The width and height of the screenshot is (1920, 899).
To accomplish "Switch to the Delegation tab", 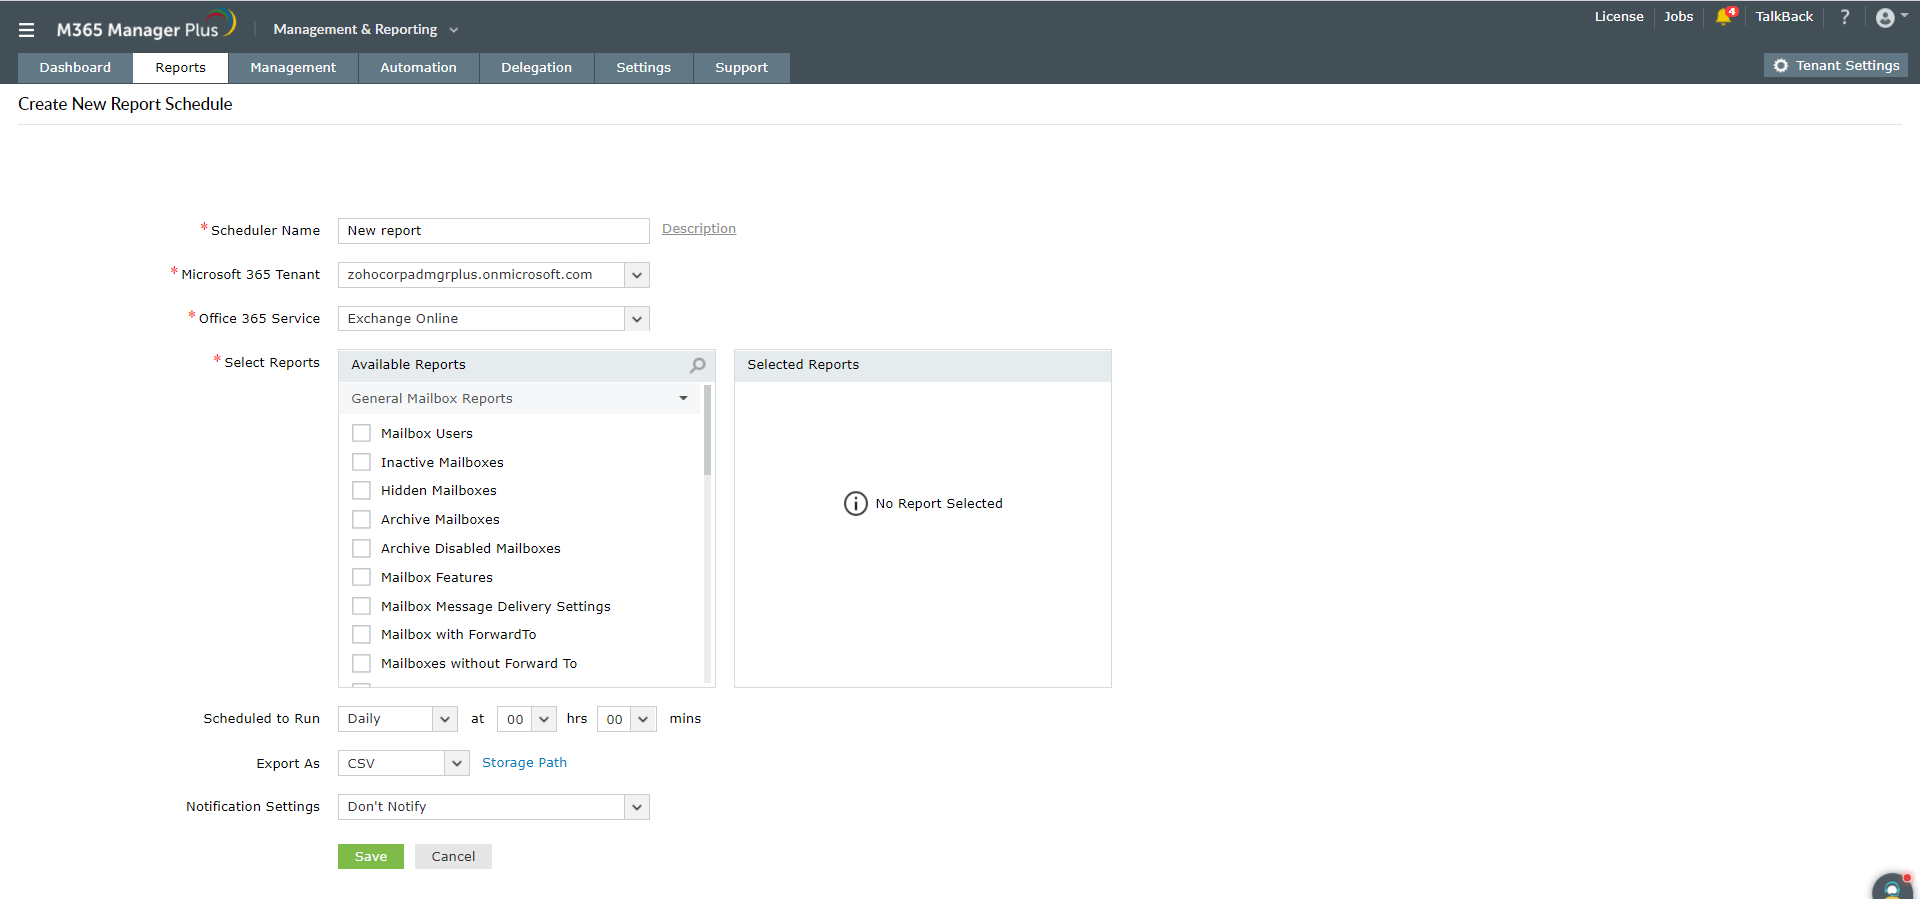I will tap(536, 68).
